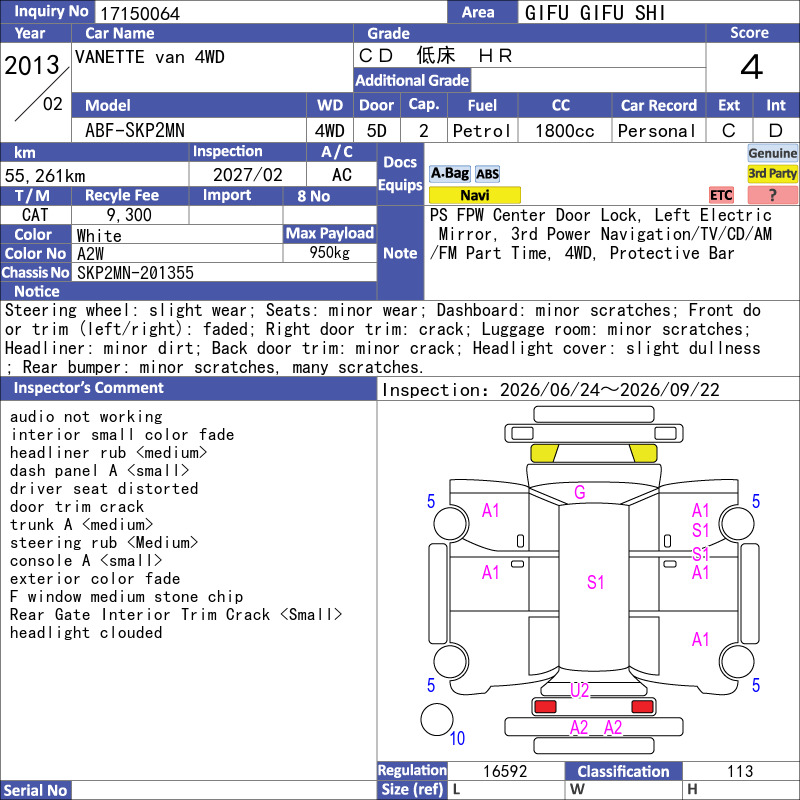Select max payload 950kg
This screenshot has height=800, width=800.
click(x=330, y=252)
